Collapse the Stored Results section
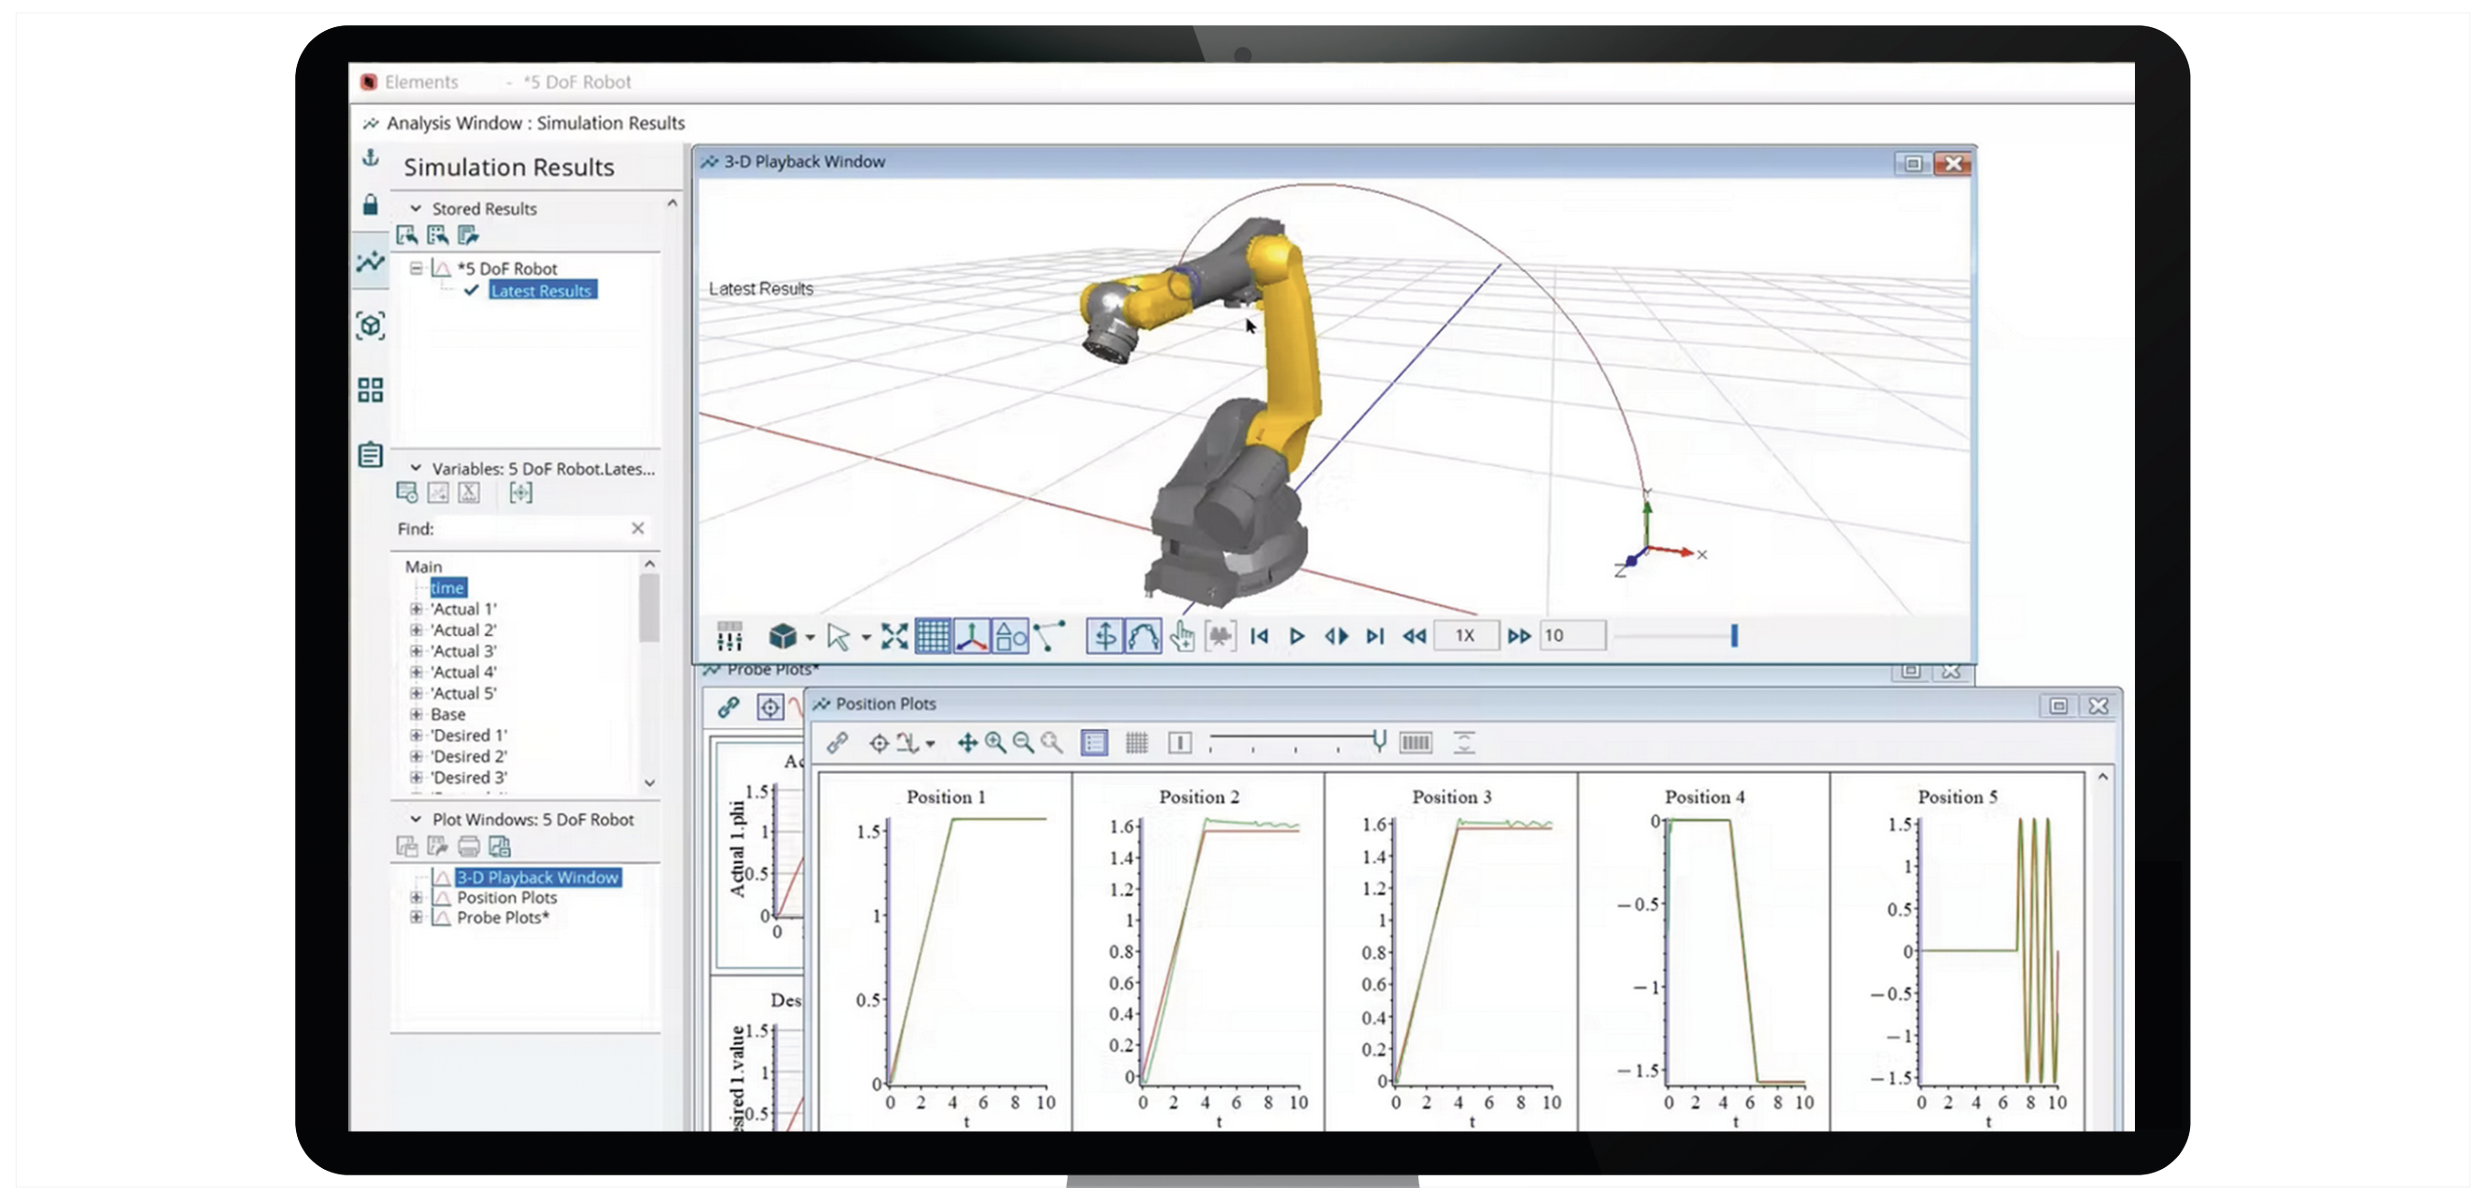The height and width of the screenshot is (1204, 2486). tap(416, 208)
